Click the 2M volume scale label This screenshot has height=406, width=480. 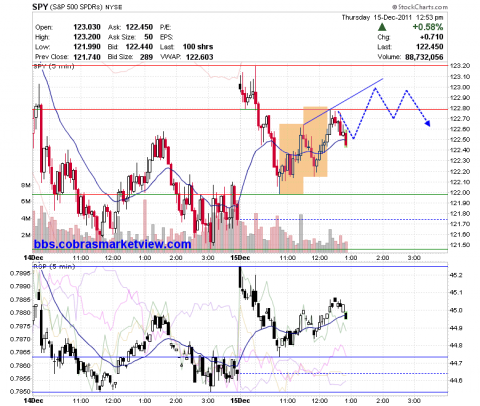pyautogui.click(x=26, y=235)
